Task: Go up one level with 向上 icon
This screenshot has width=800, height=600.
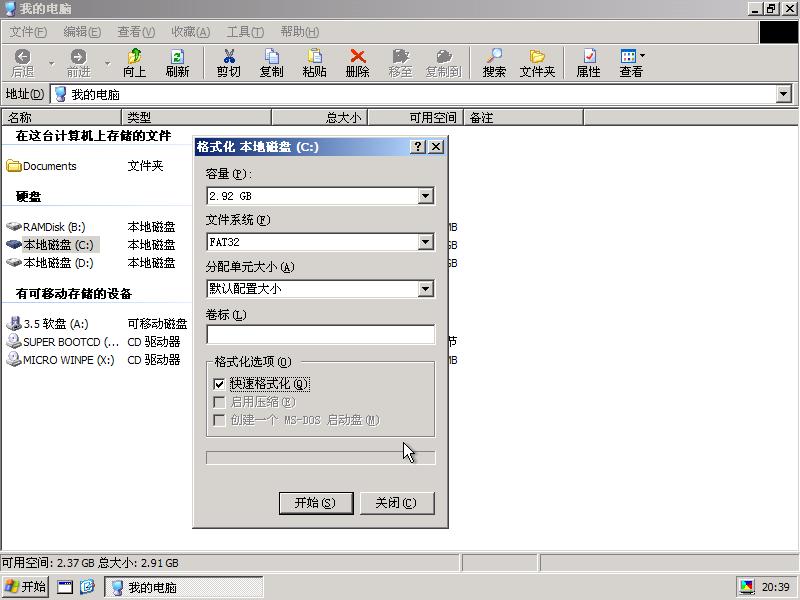Action: [135, 56]
